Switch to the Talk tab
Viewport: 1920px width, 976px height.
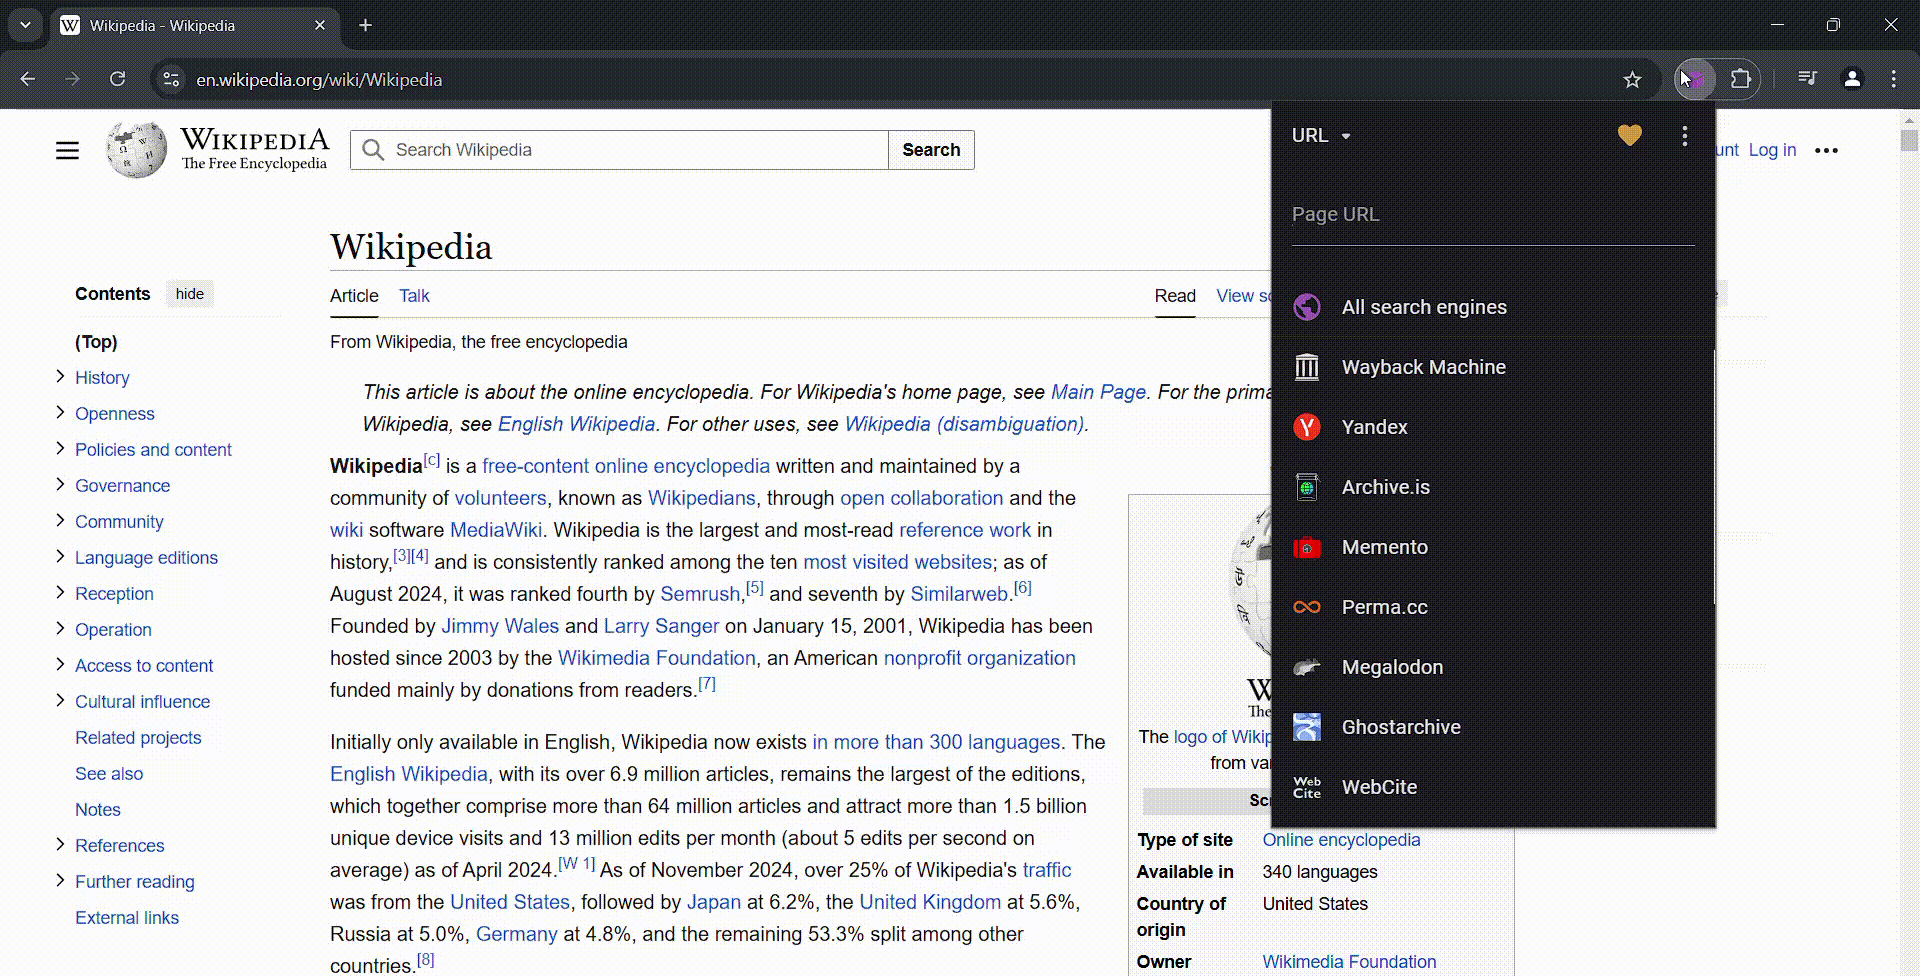pyautogui.click(x=414, y=296)
